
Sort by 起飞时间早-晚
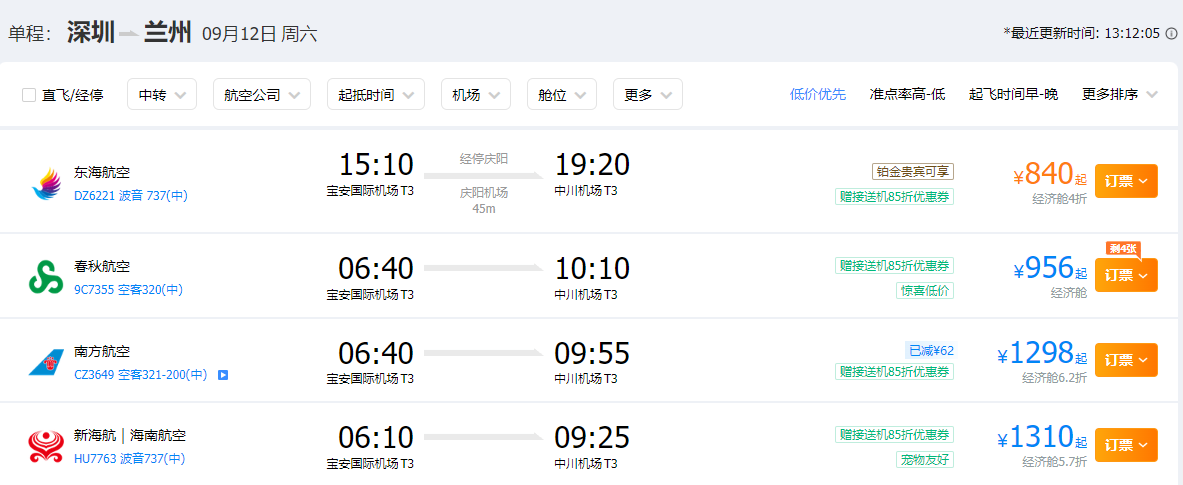coord(1013,94)
